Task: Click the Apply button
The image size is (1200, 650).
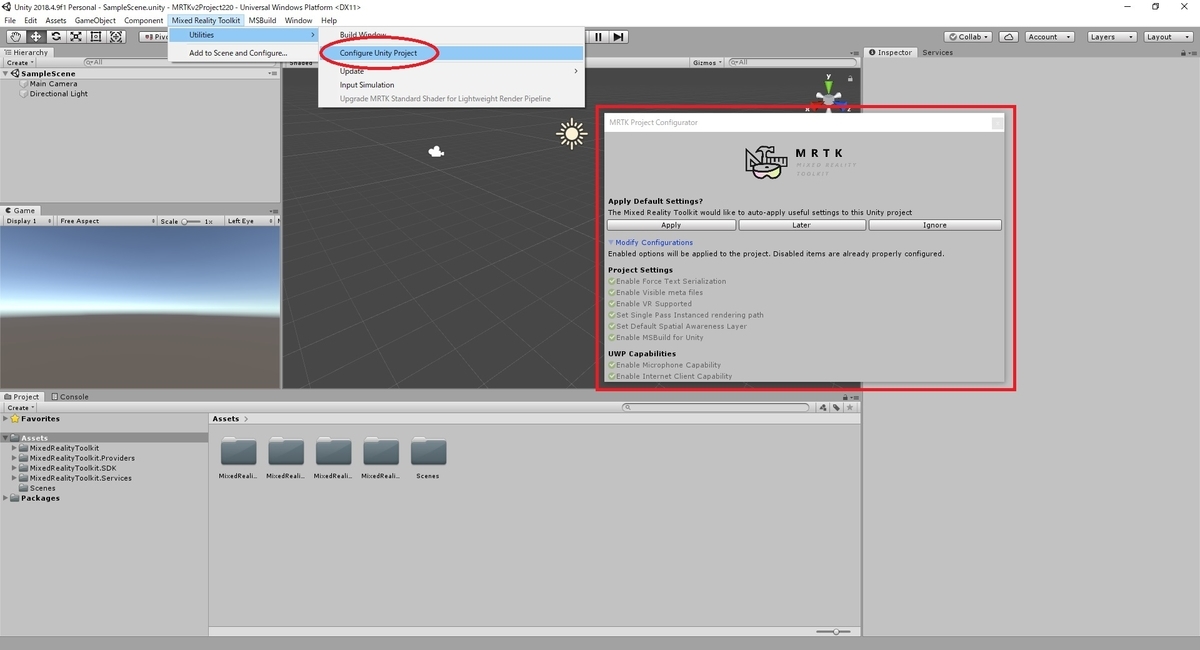Action: (671, 225)
